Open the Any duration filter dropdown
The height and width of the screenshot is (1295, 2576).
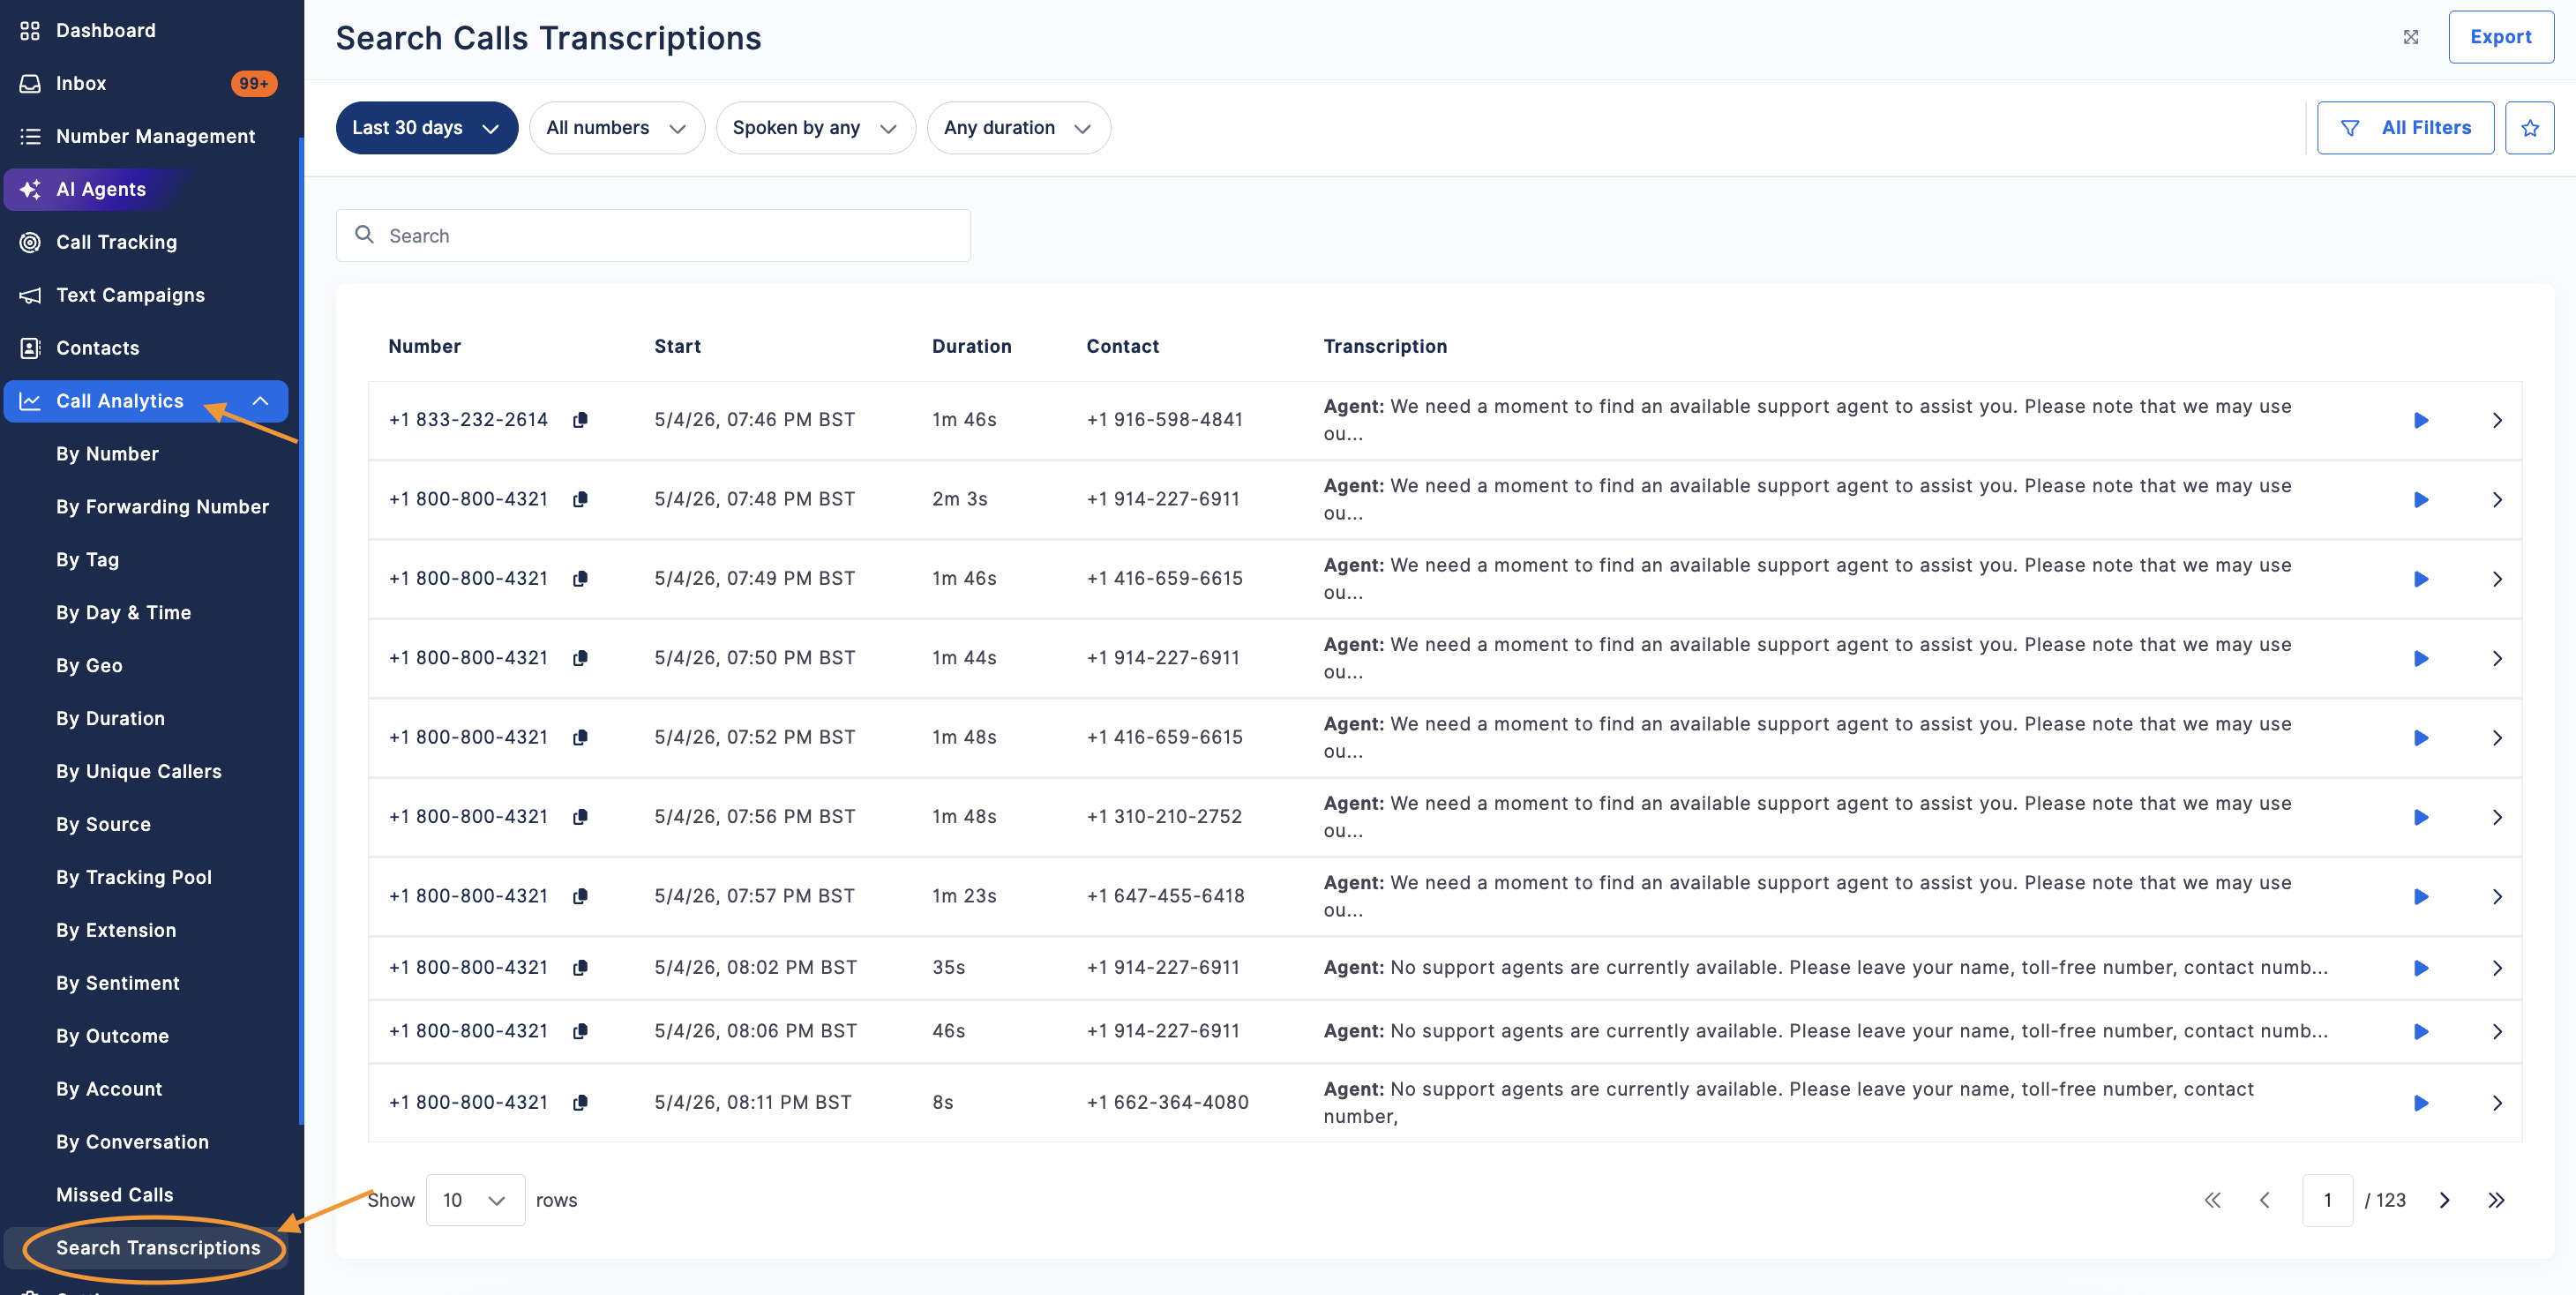click(1019, 128)
